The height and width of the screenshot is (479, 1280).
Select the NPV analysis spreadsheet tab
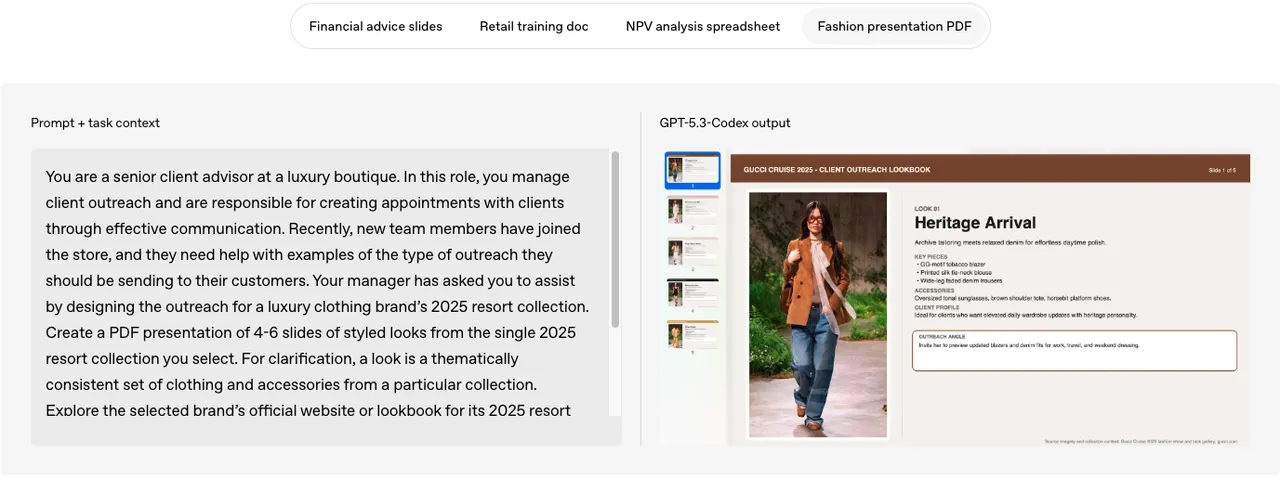702,26
